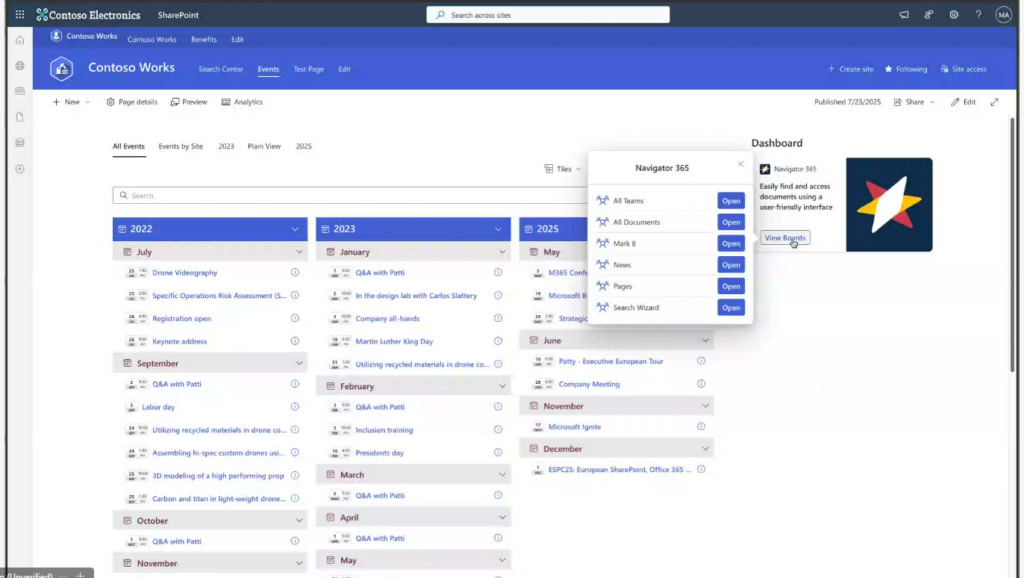Open the New dropdown menu

(71, 102)
